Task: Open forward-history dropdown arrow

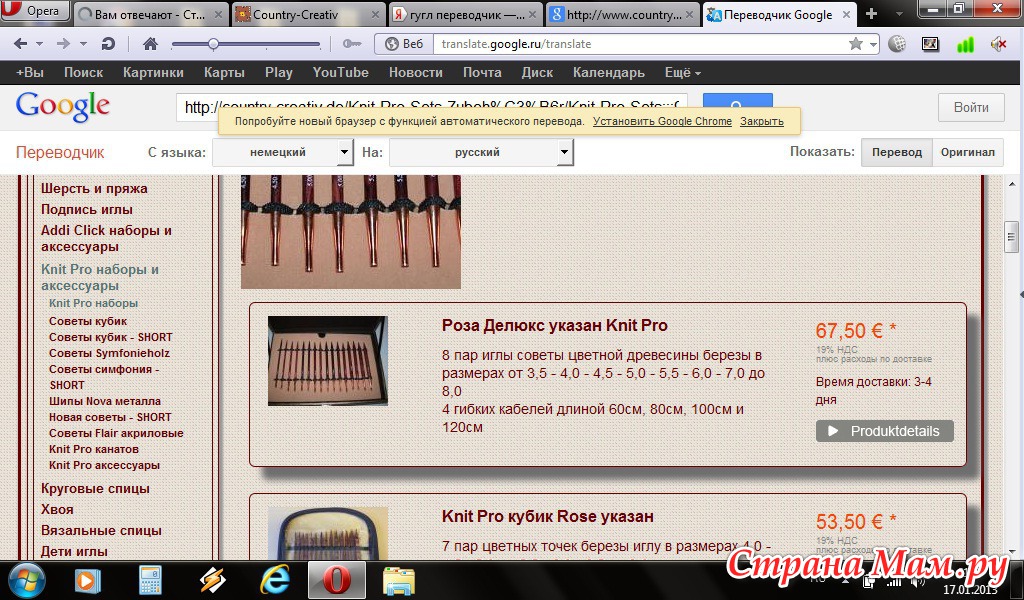Action: tap(83, 44)
